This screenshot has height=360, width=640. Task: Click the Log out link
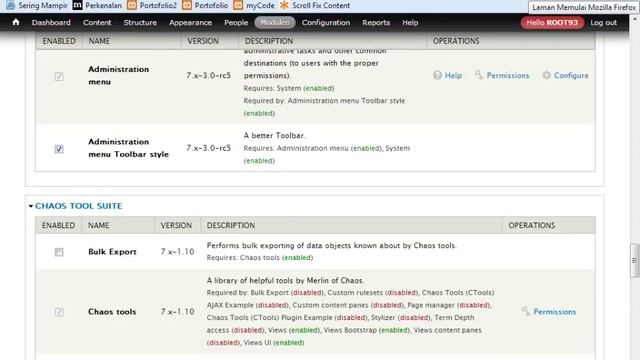603,22
